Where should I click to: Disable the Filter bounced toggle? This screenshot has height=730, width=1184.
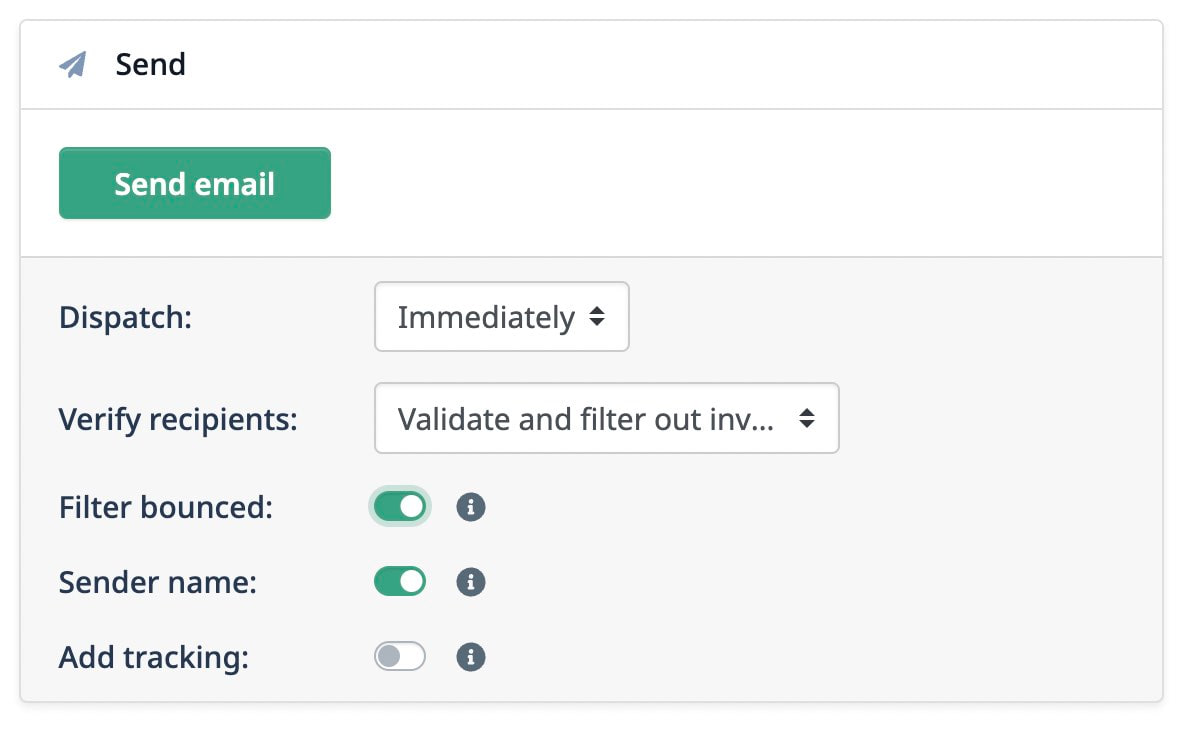(x=399, y=506)
